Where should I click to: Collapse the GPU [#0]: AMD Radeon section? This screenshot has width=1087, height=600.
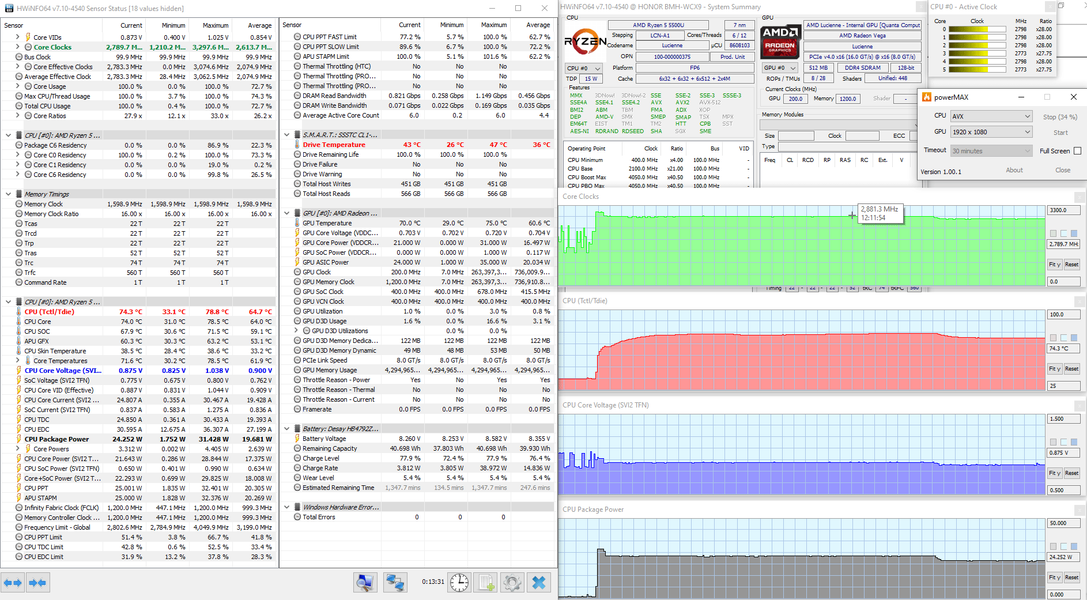click(287, 213)
